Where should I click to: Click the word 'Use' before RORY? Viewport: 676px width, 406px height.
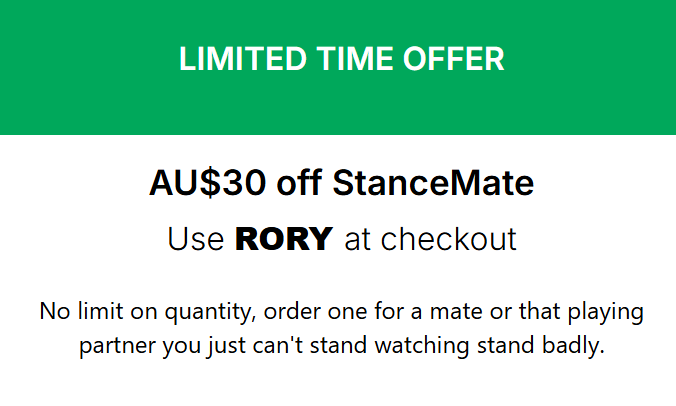[196, 238]
